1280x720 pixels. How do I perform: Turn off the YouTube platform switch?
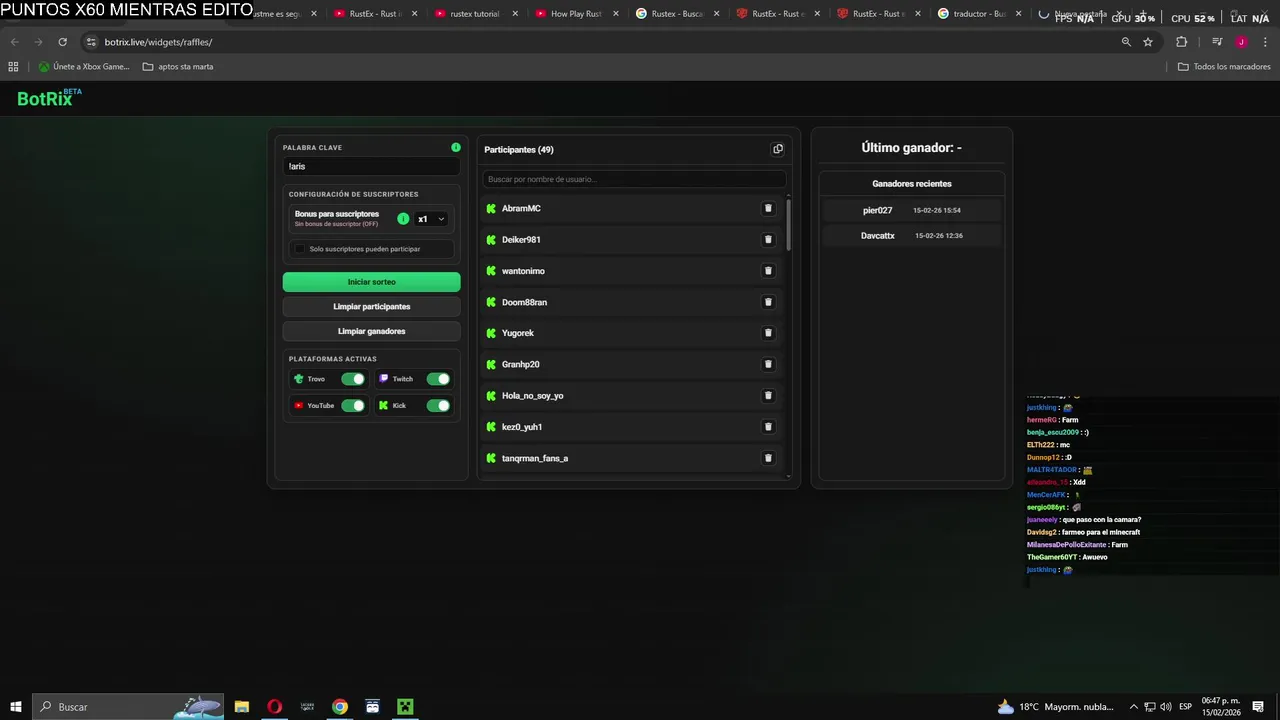[353, 405]
